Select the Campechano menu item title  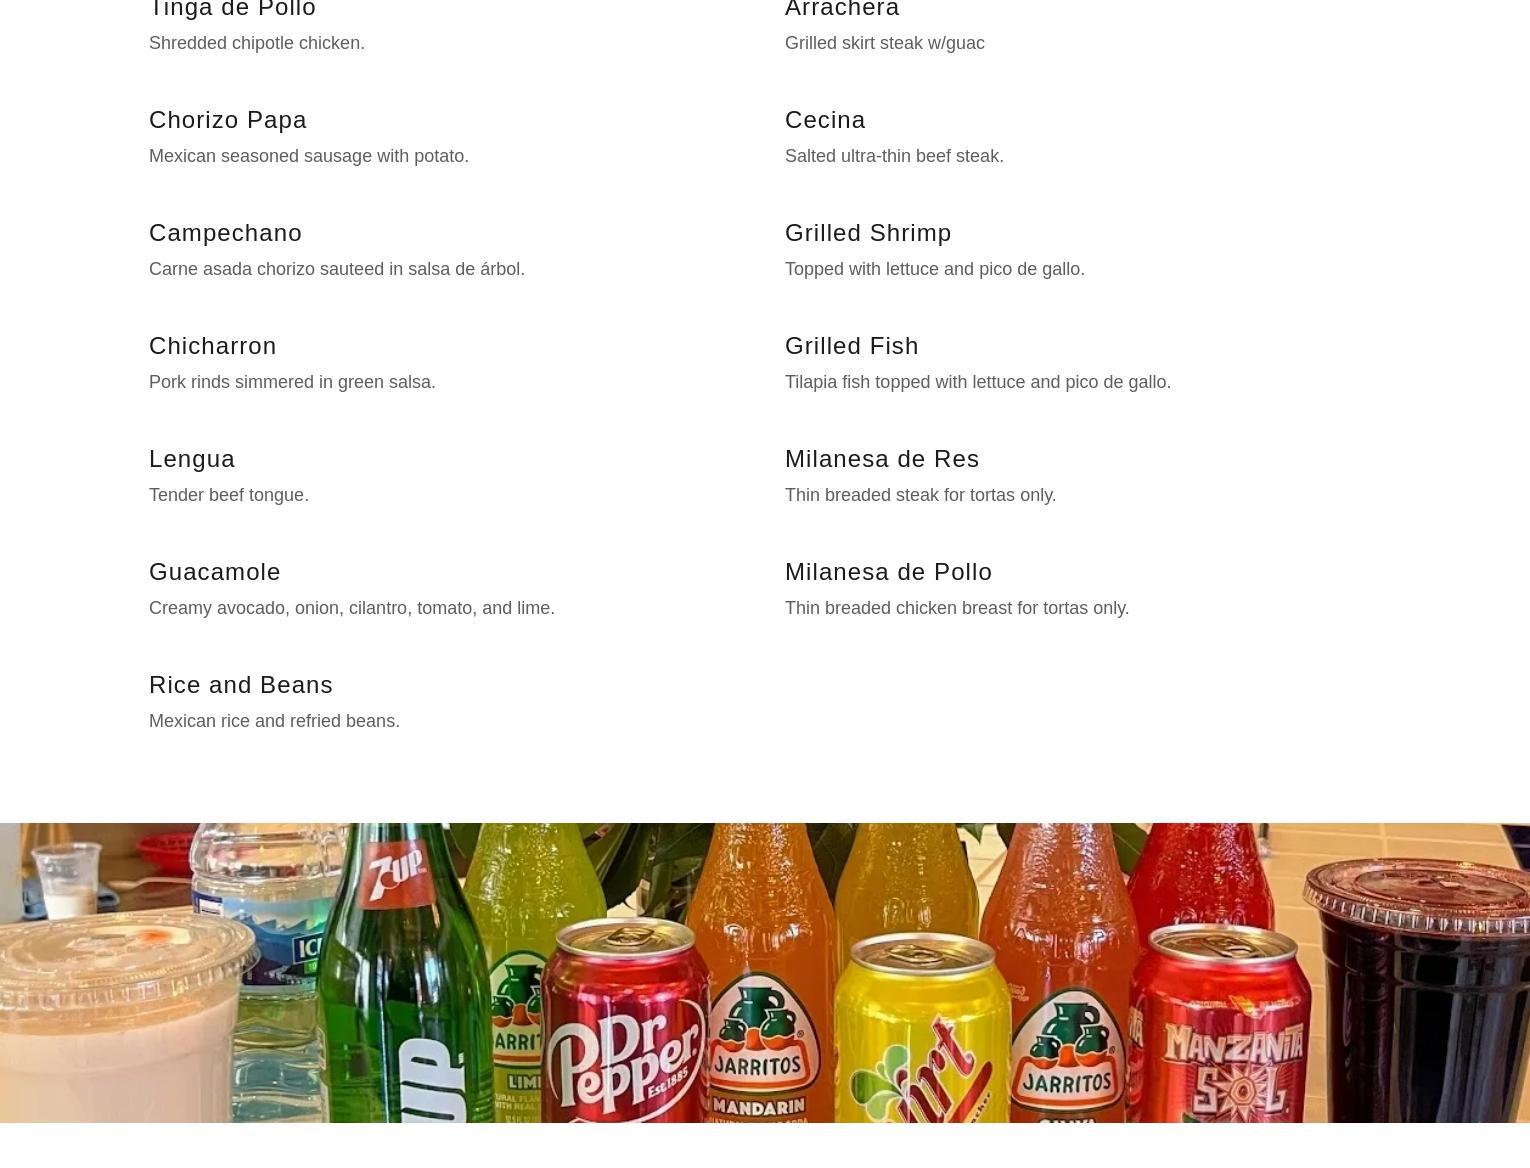(x=225, y=232)
